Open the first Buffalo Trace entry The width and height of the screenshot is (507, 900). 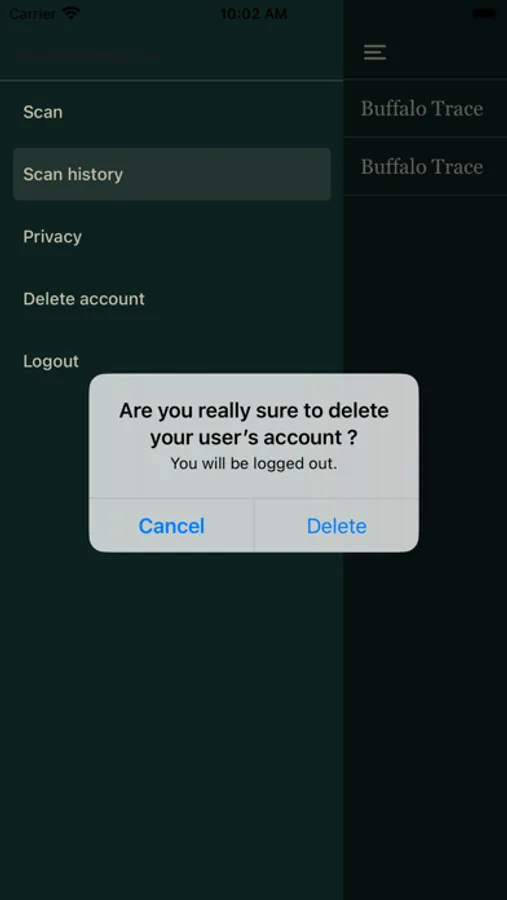(425, 108)
